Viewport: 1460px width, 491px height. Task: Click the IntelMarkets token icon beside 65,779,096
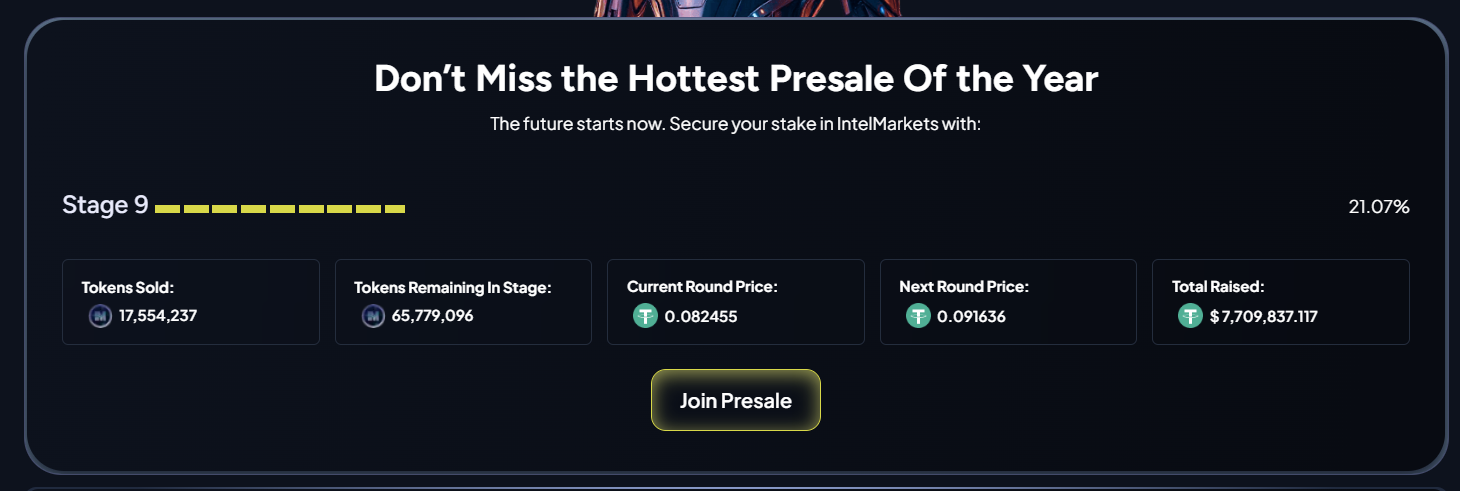click(x=373, y=316)
